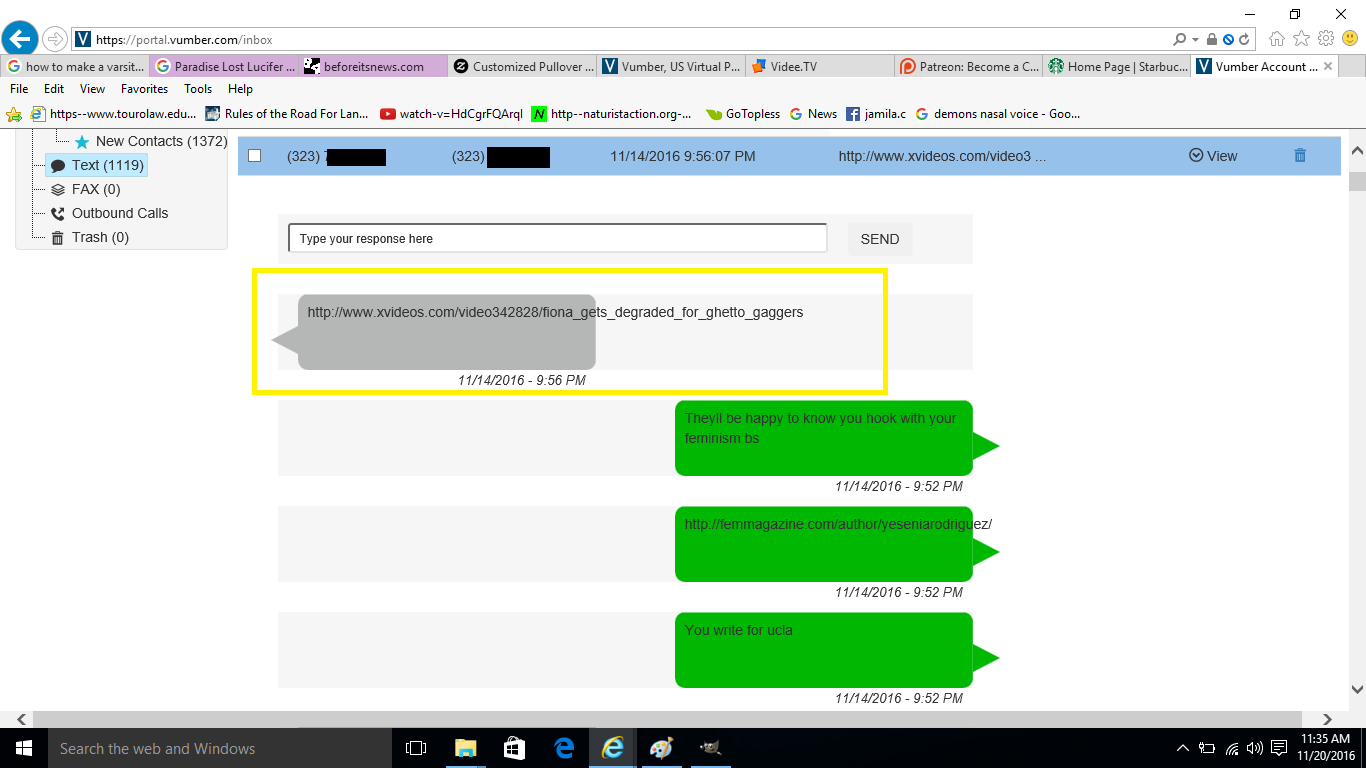
Task: Switch to the how to make a varsity tab
Action: [76, 66]
